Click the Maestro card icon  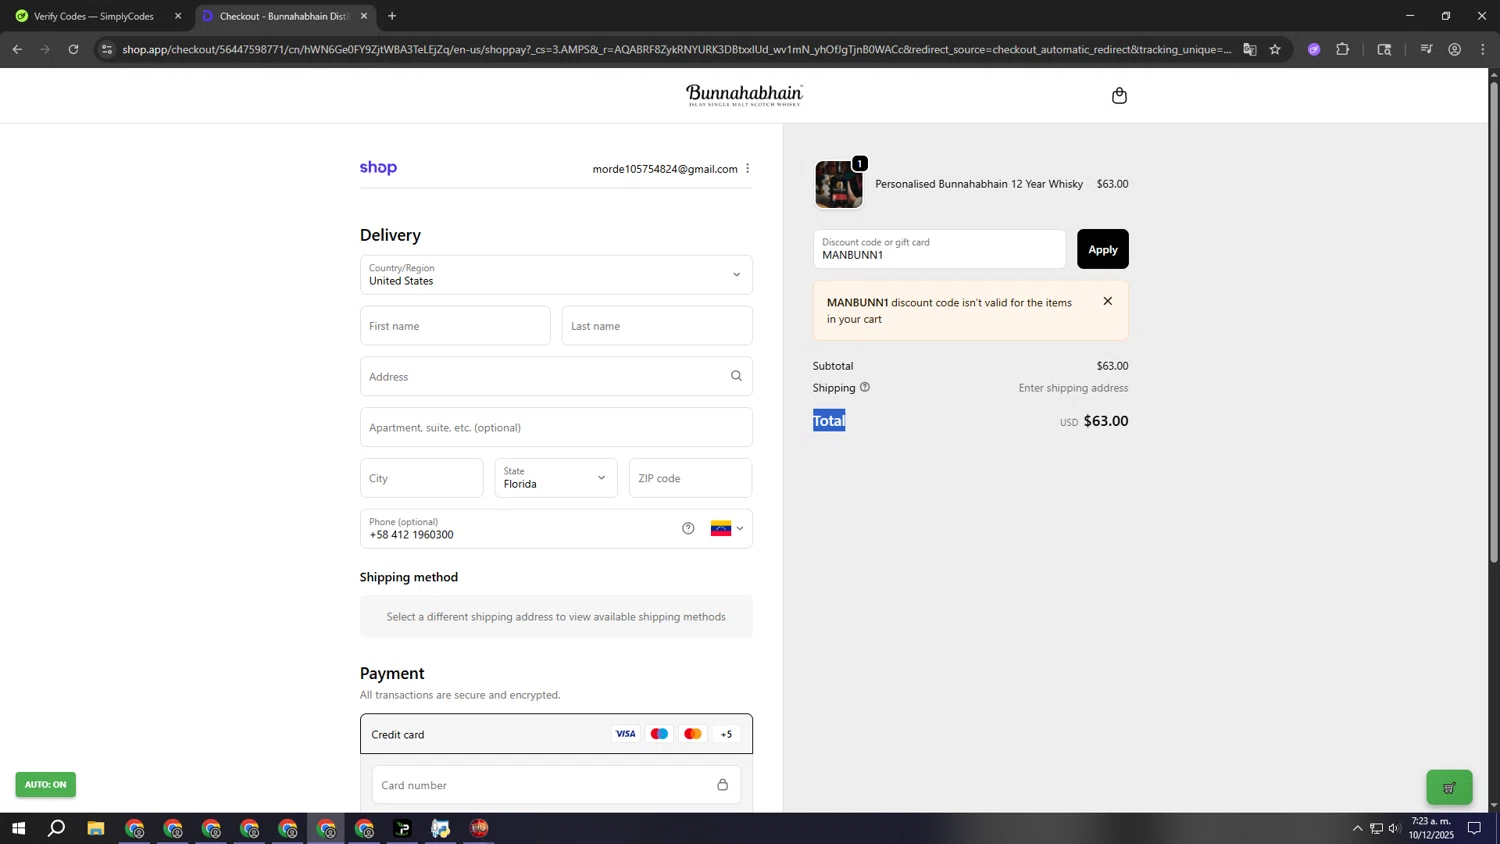659,734
